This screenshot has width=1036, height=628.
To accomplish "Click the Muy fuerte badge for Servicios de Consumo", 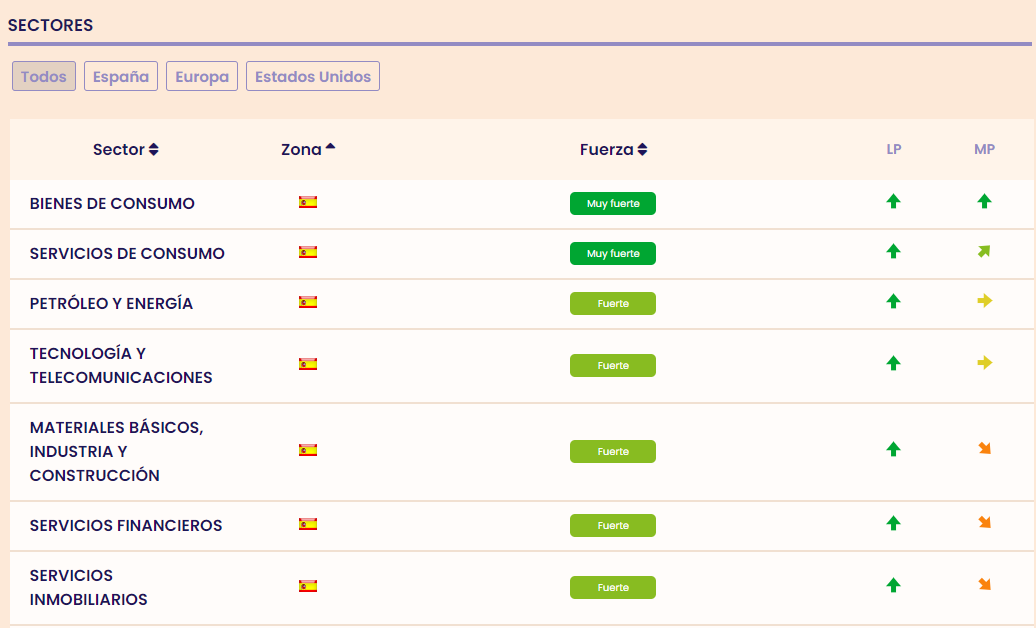I will pyautogui.click(x=613, y=254).
